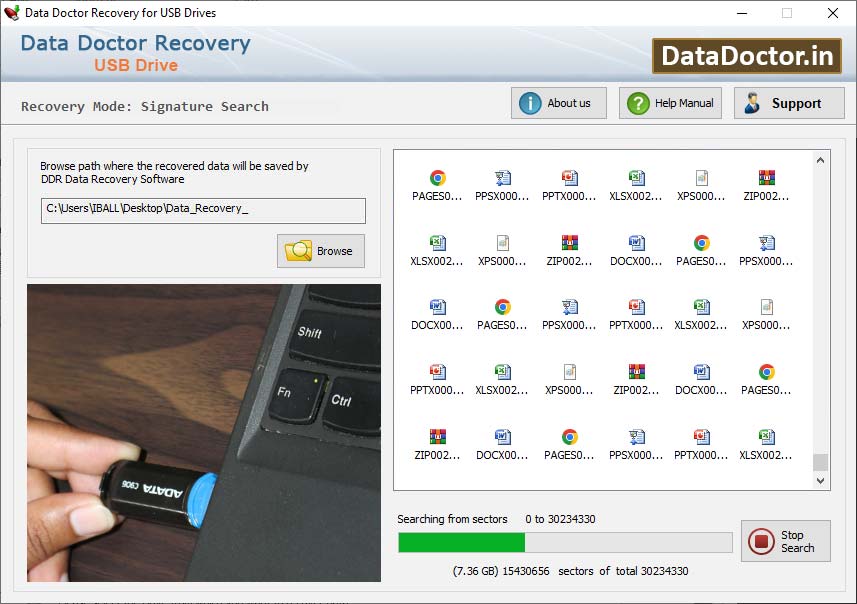This screenshot has width=857, height=604.
Task: Stop the sector search
Action: click(x=786, y=541)
